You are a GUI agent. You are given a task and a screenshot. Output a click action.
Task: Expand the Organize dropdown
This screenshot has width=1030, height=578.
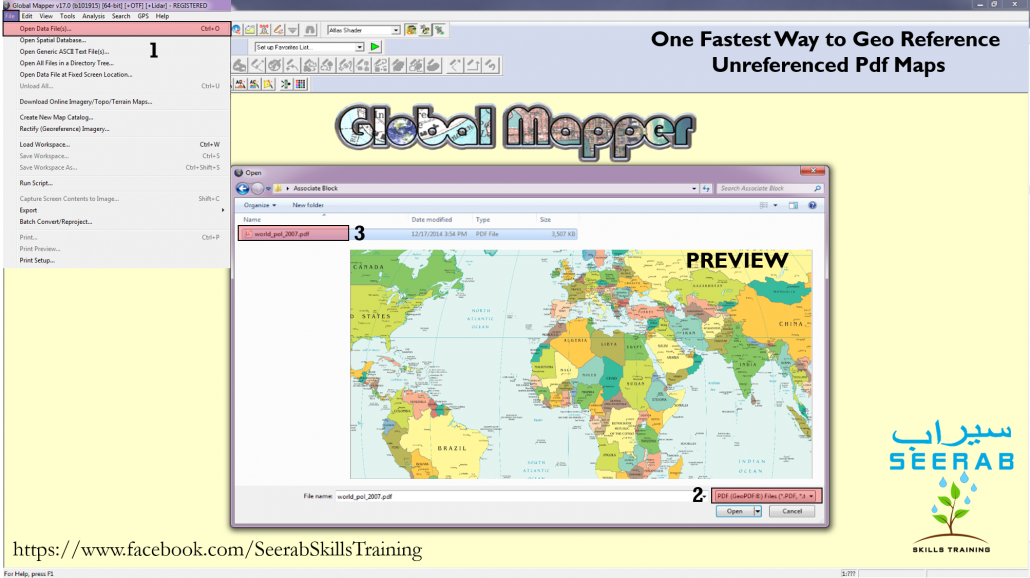pos(259,206)
